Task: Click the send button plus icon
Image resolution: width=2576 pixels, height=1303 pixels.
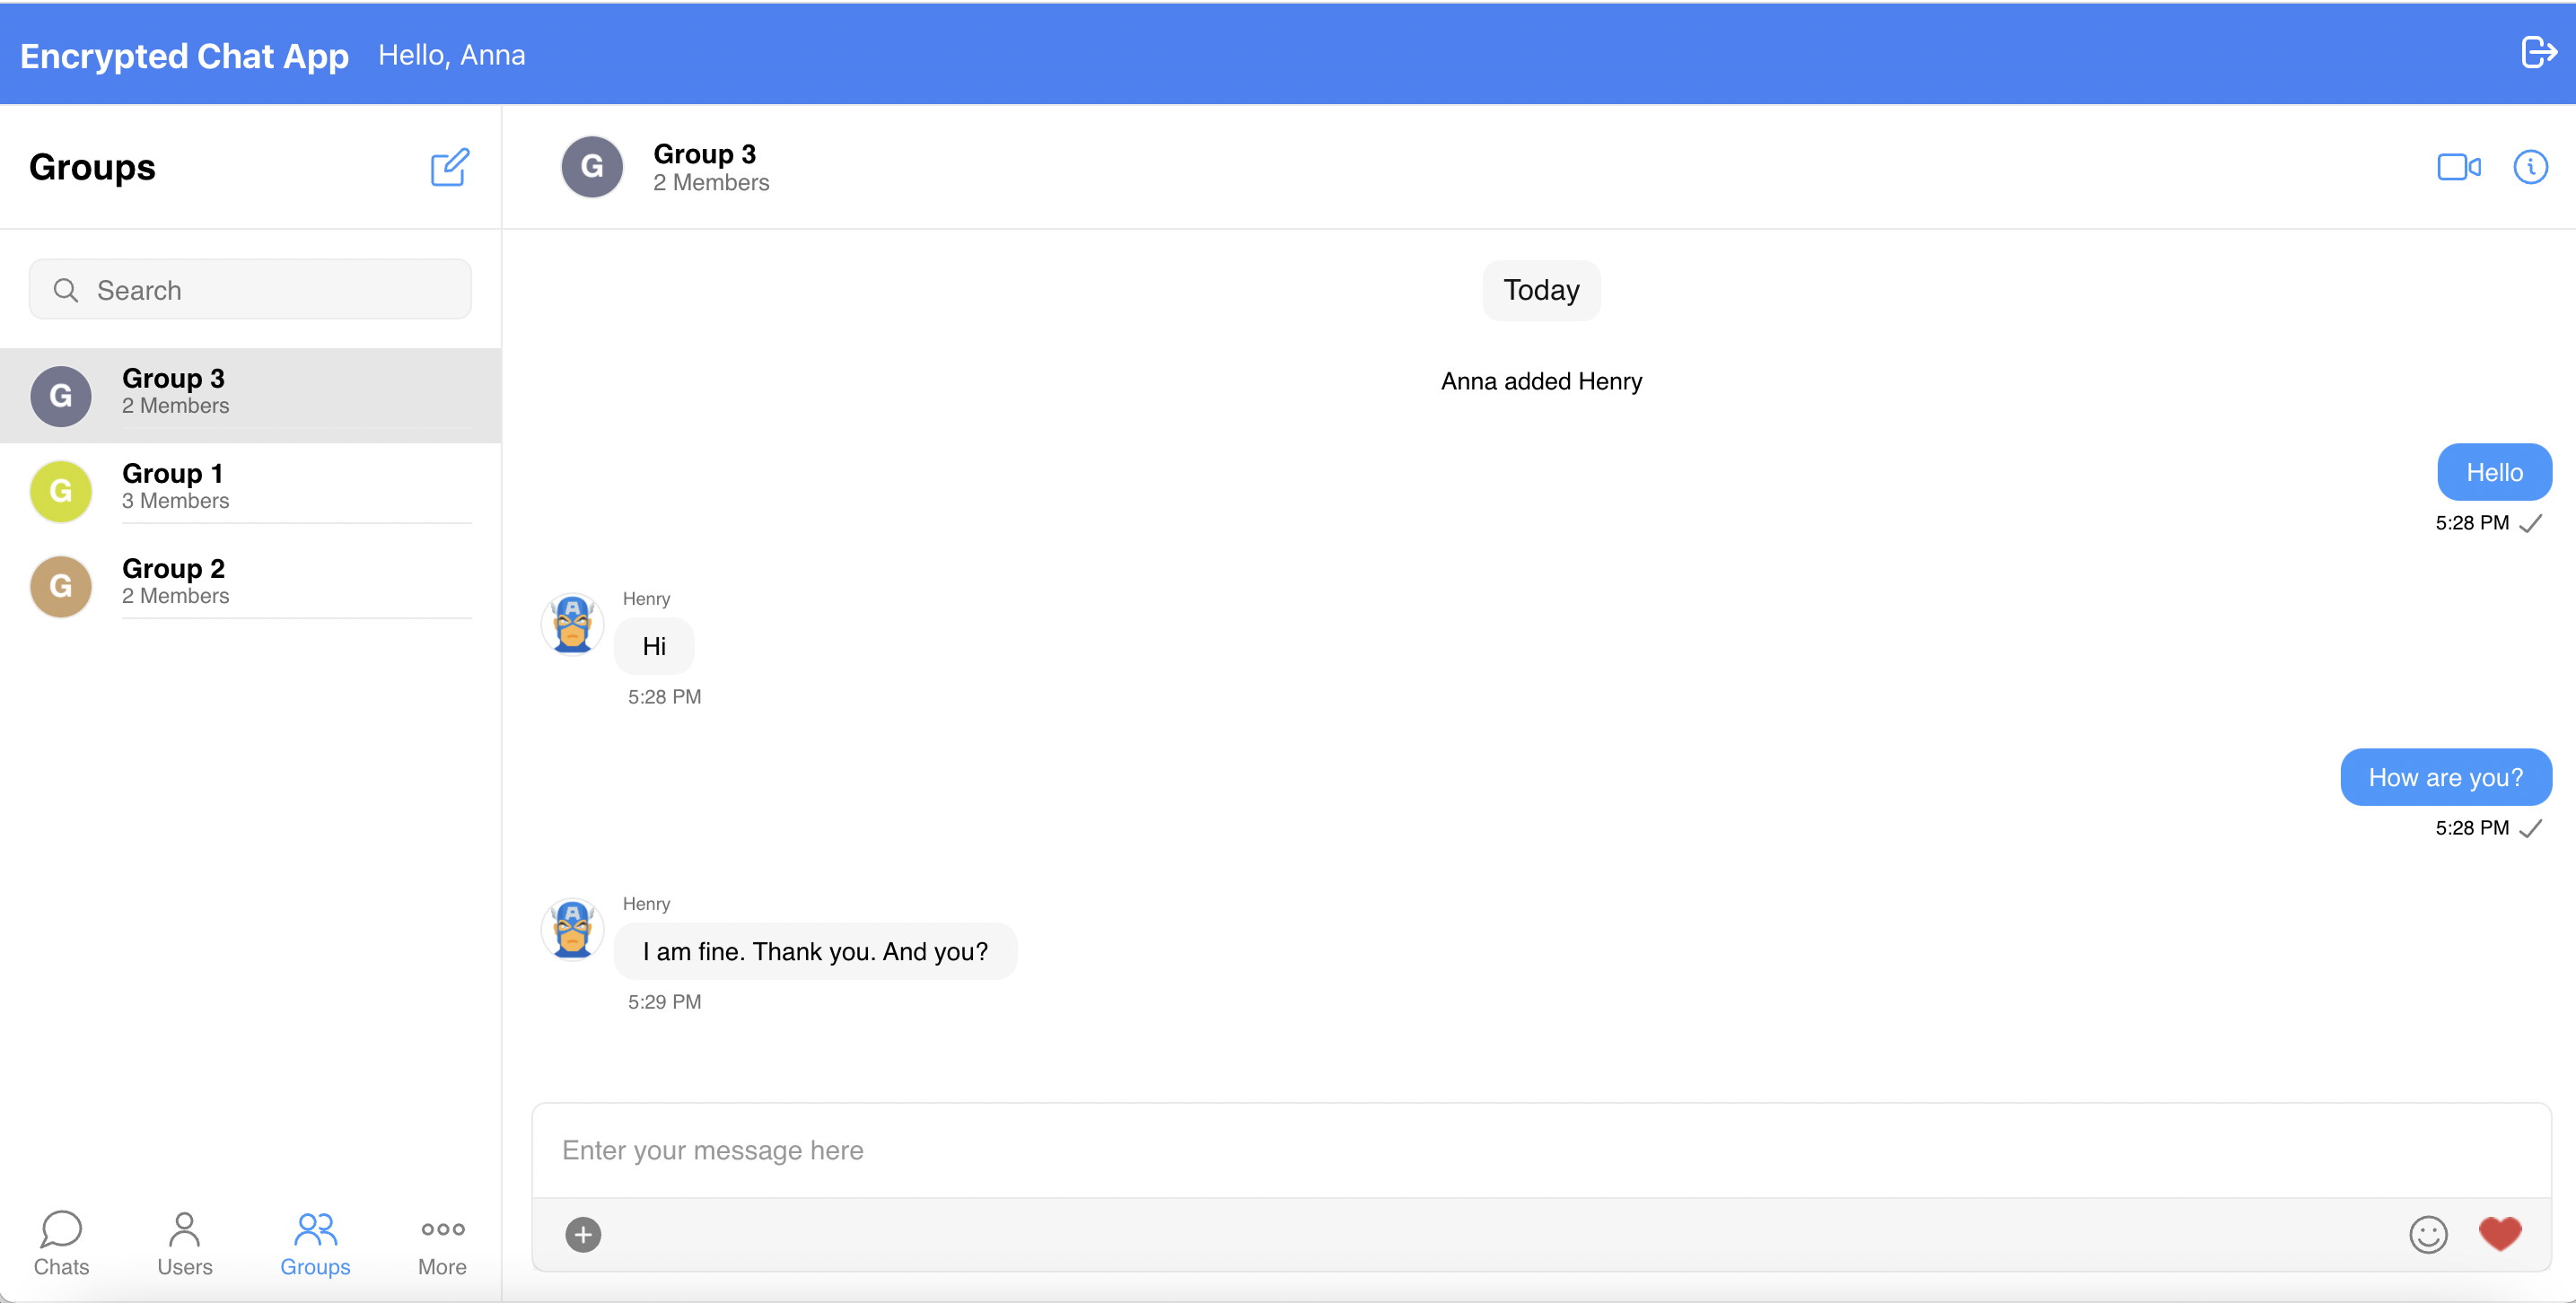Action: [585, 1233]
